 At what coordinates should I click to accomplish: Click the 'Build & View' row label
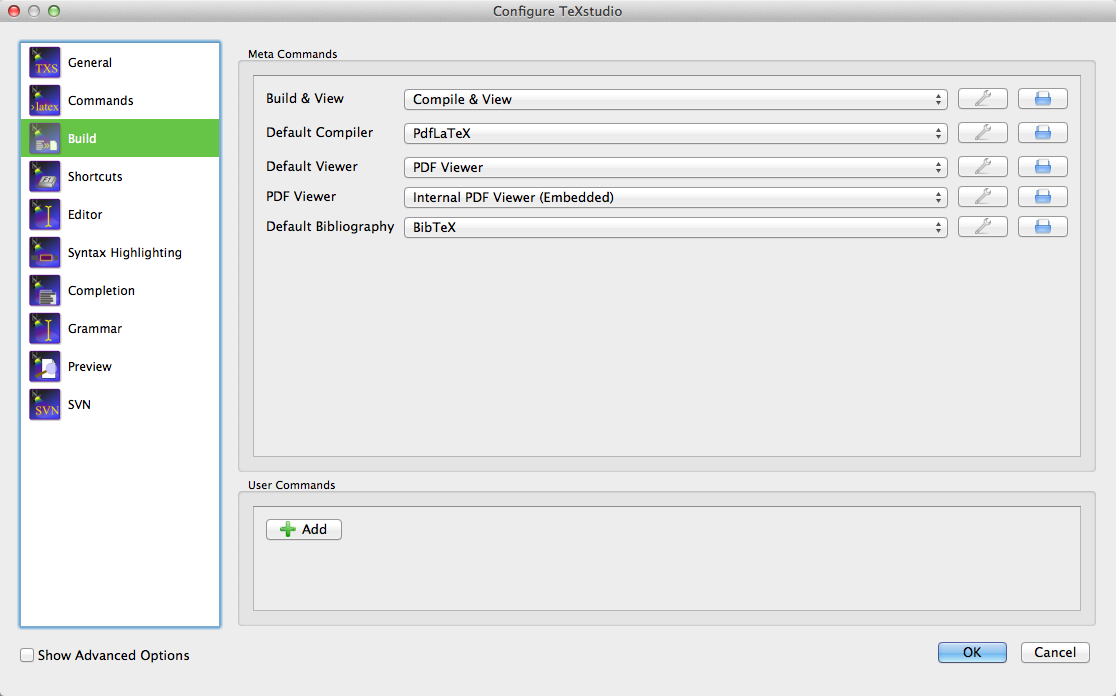click(305, 99)
